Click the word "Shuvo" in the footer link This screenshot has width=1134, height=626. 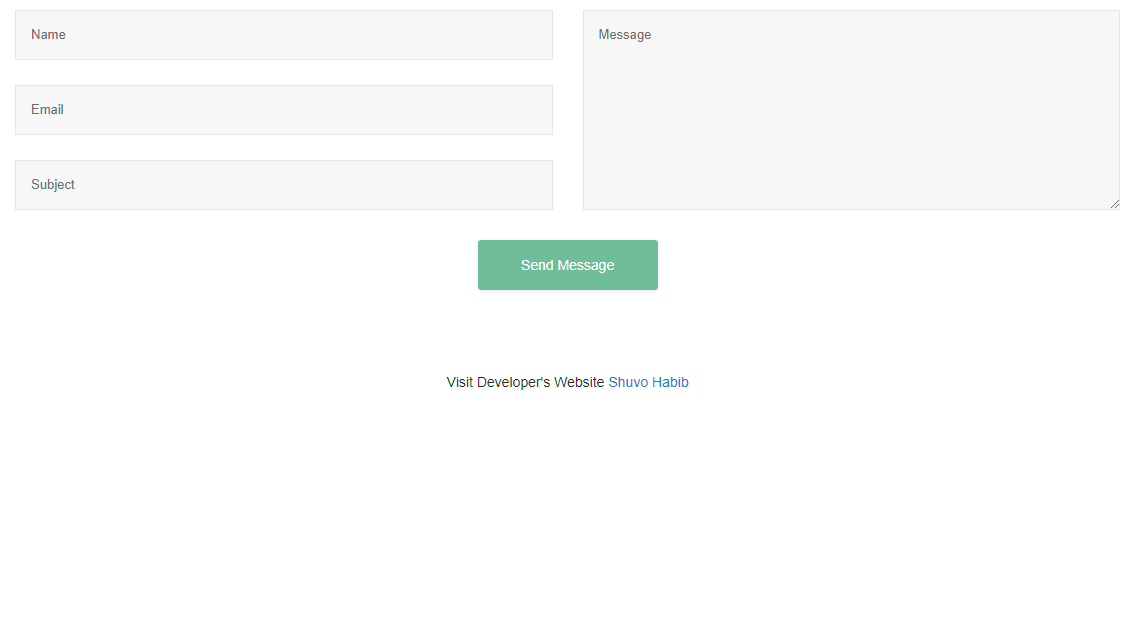628,382
